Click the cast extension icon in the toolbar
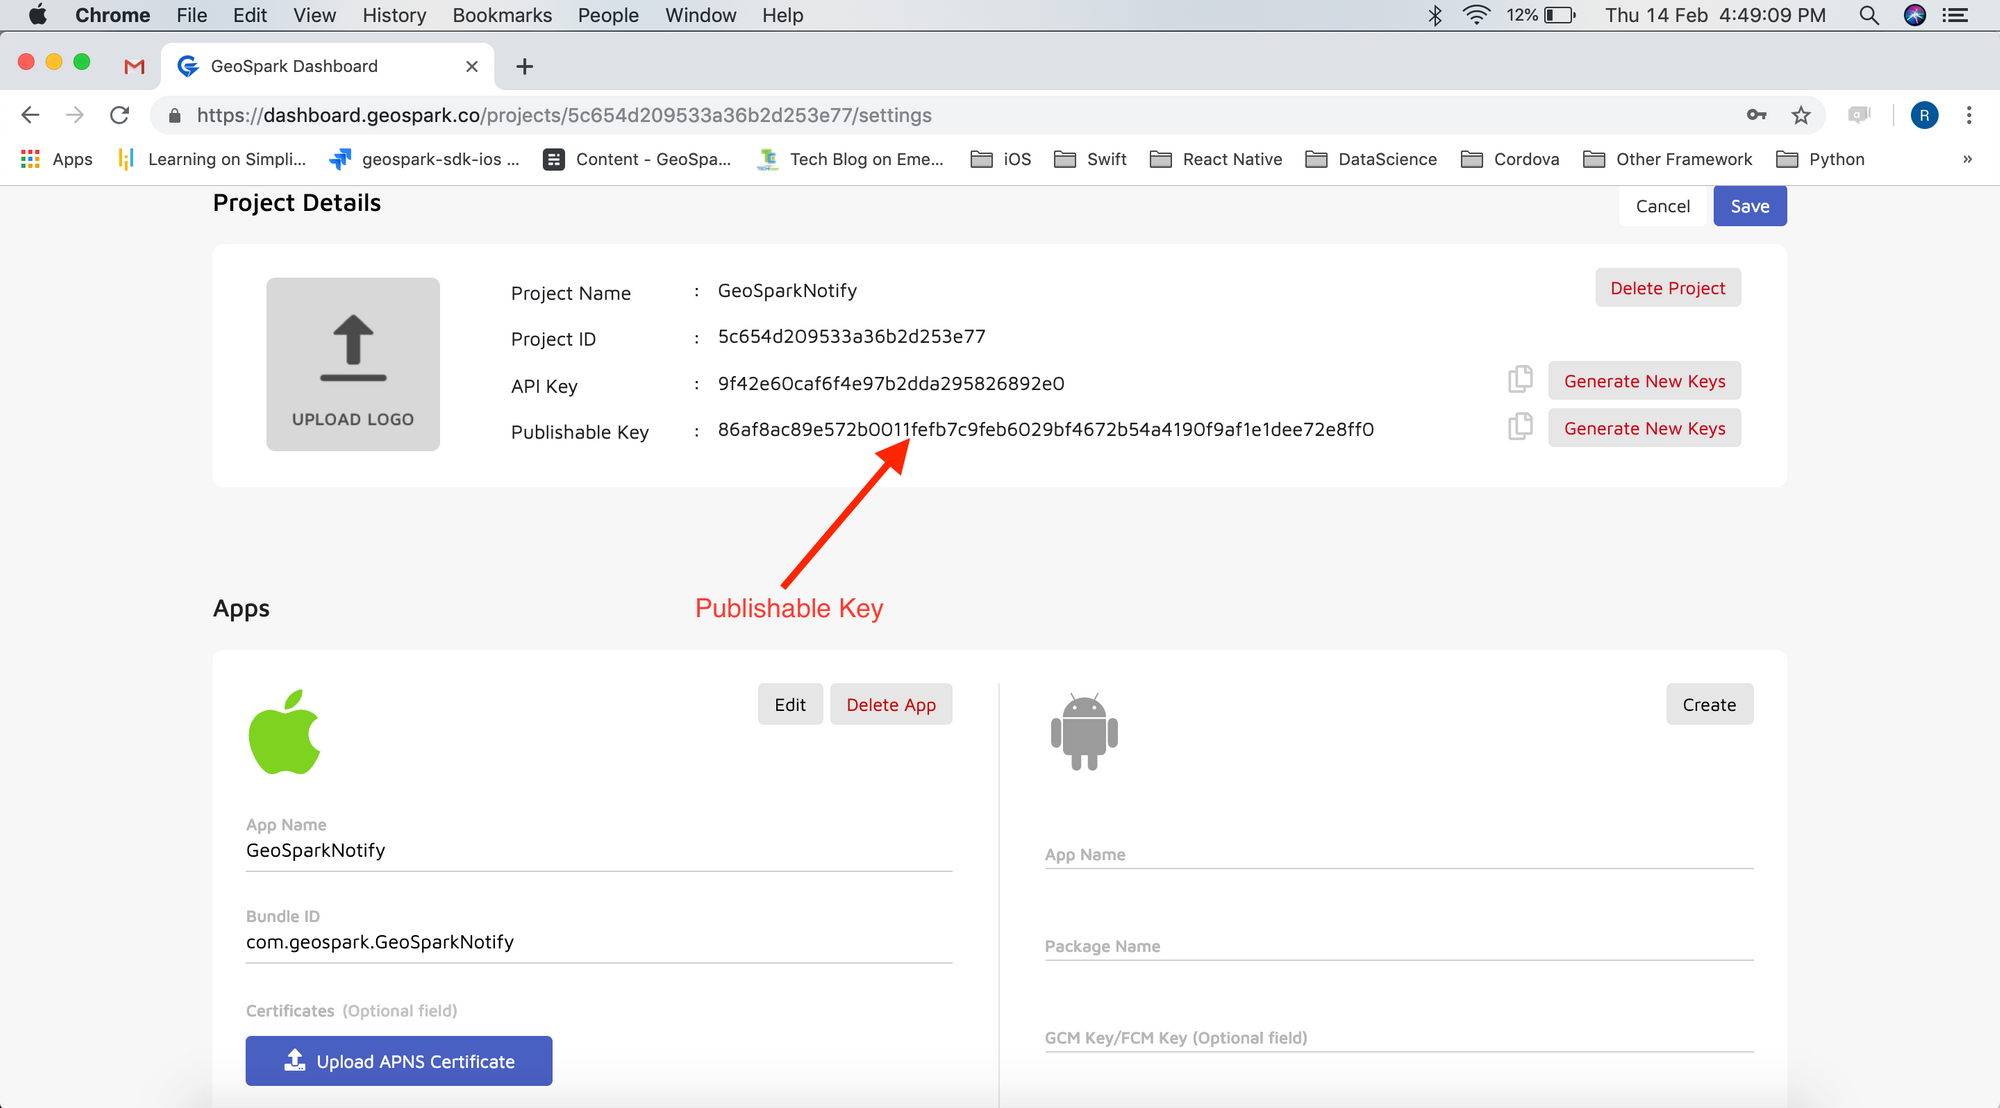2000x1108 pixels. [1859, 115]
